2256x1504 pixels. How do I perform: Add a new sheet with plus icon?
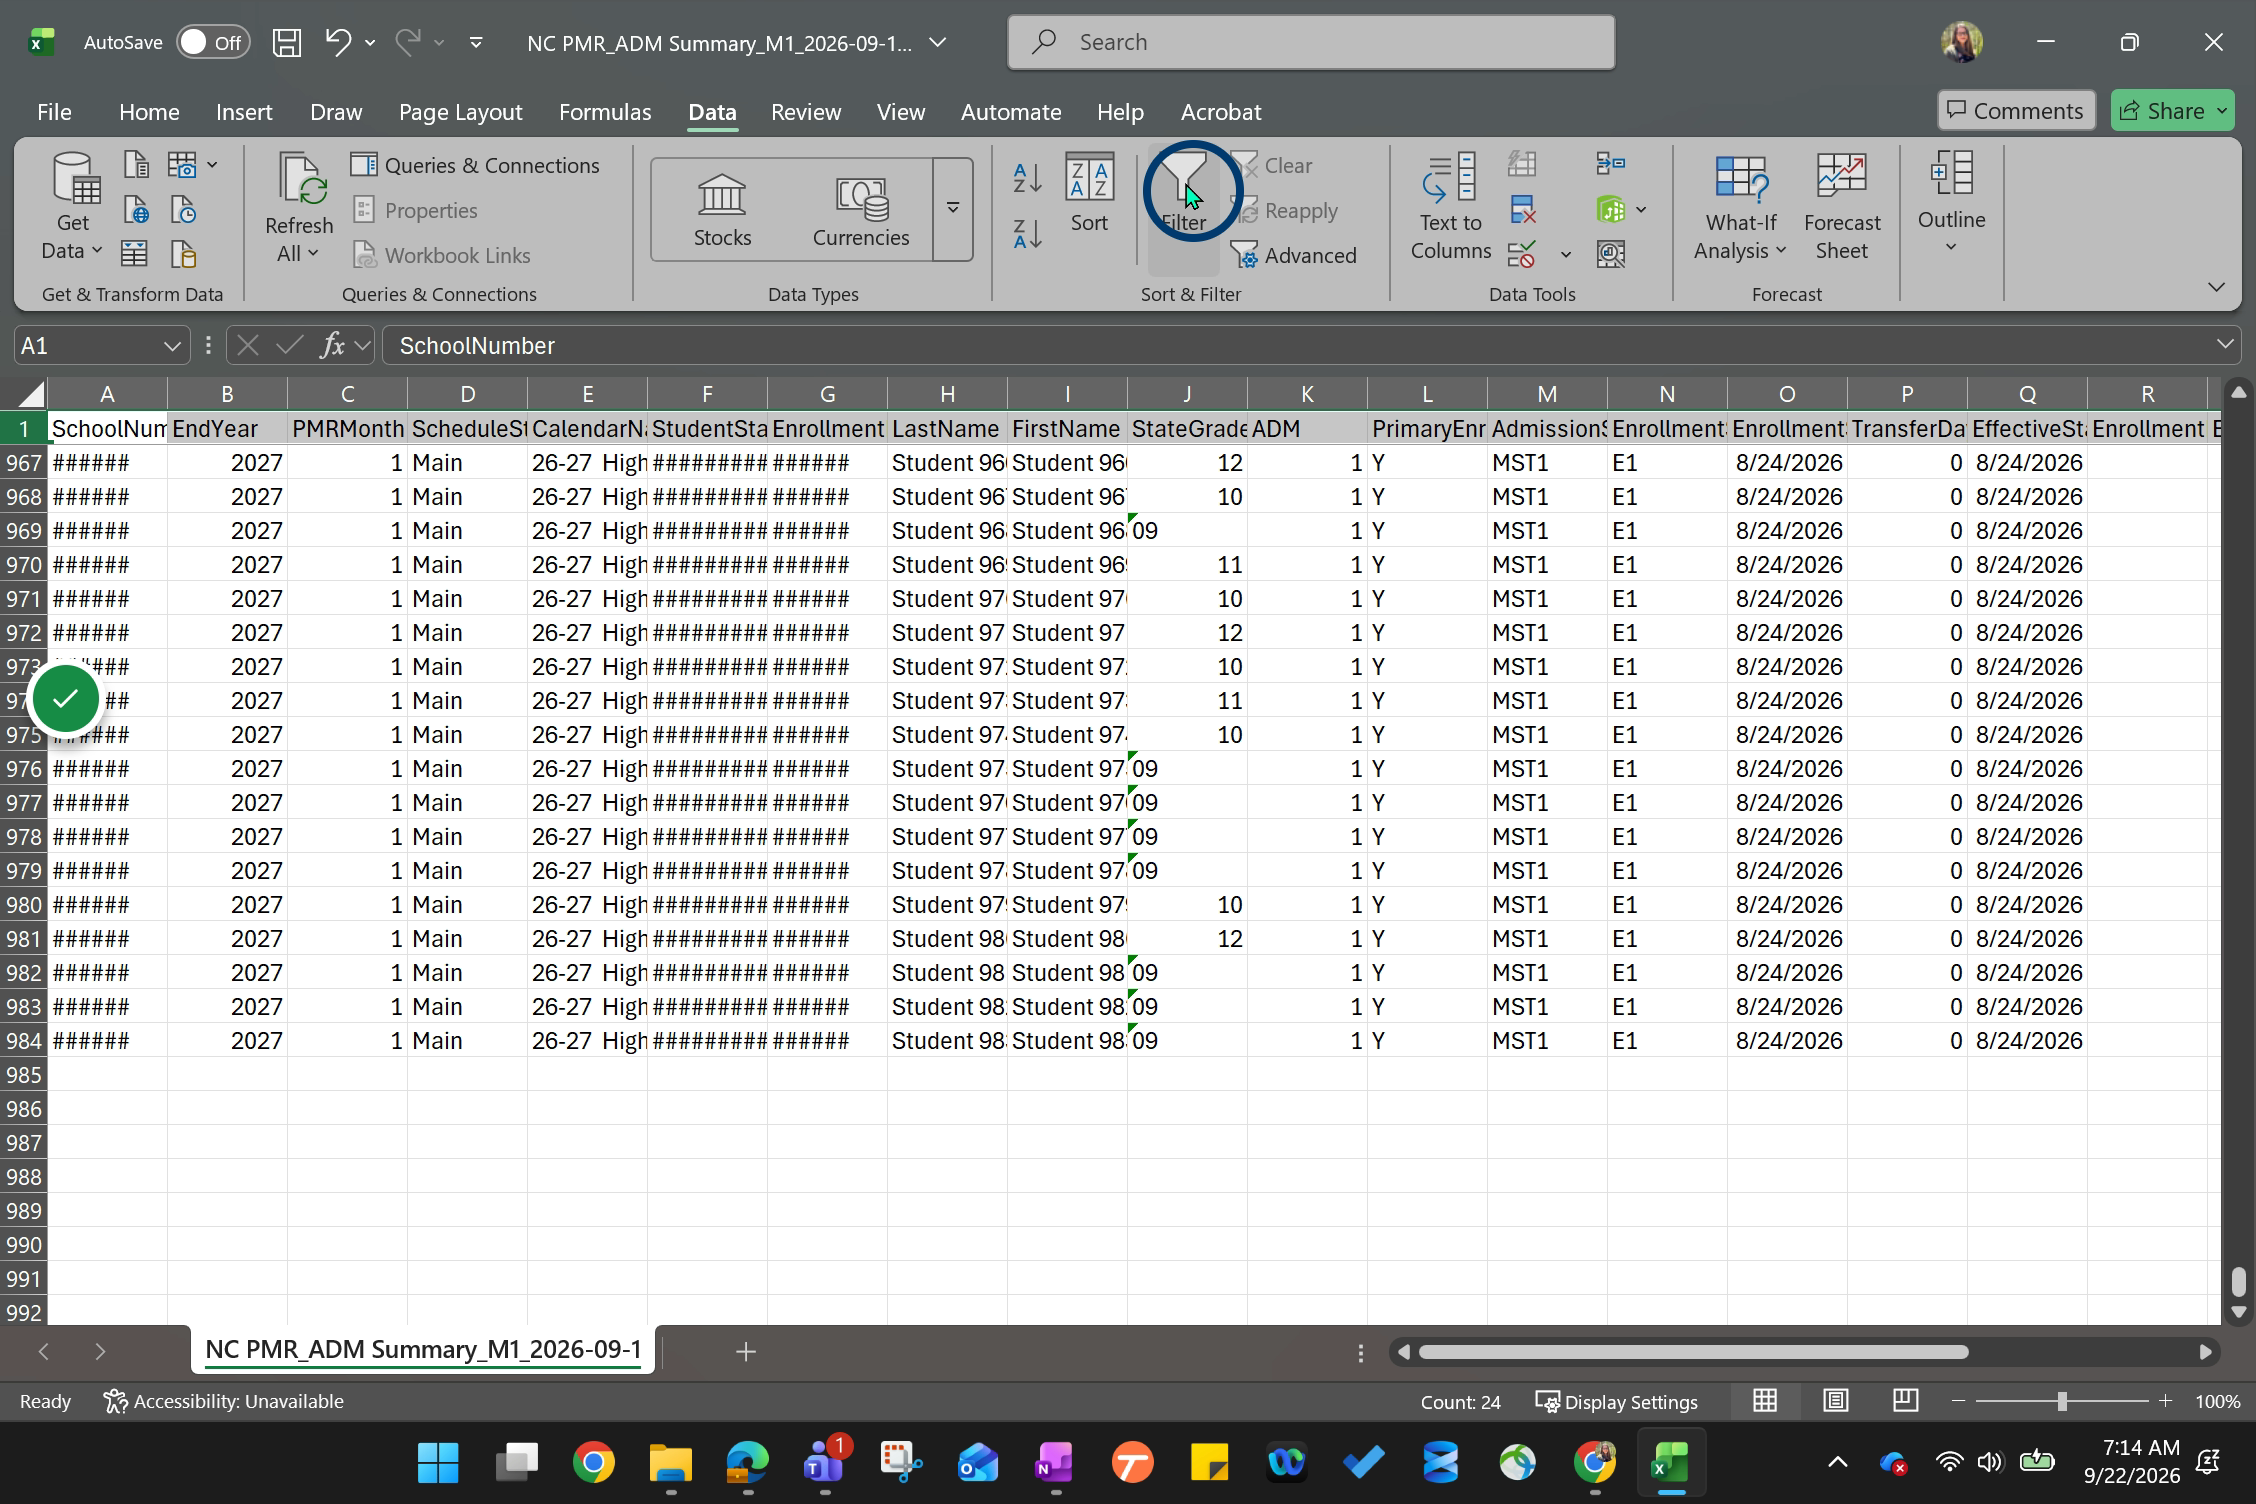[x=745, y=1352]
